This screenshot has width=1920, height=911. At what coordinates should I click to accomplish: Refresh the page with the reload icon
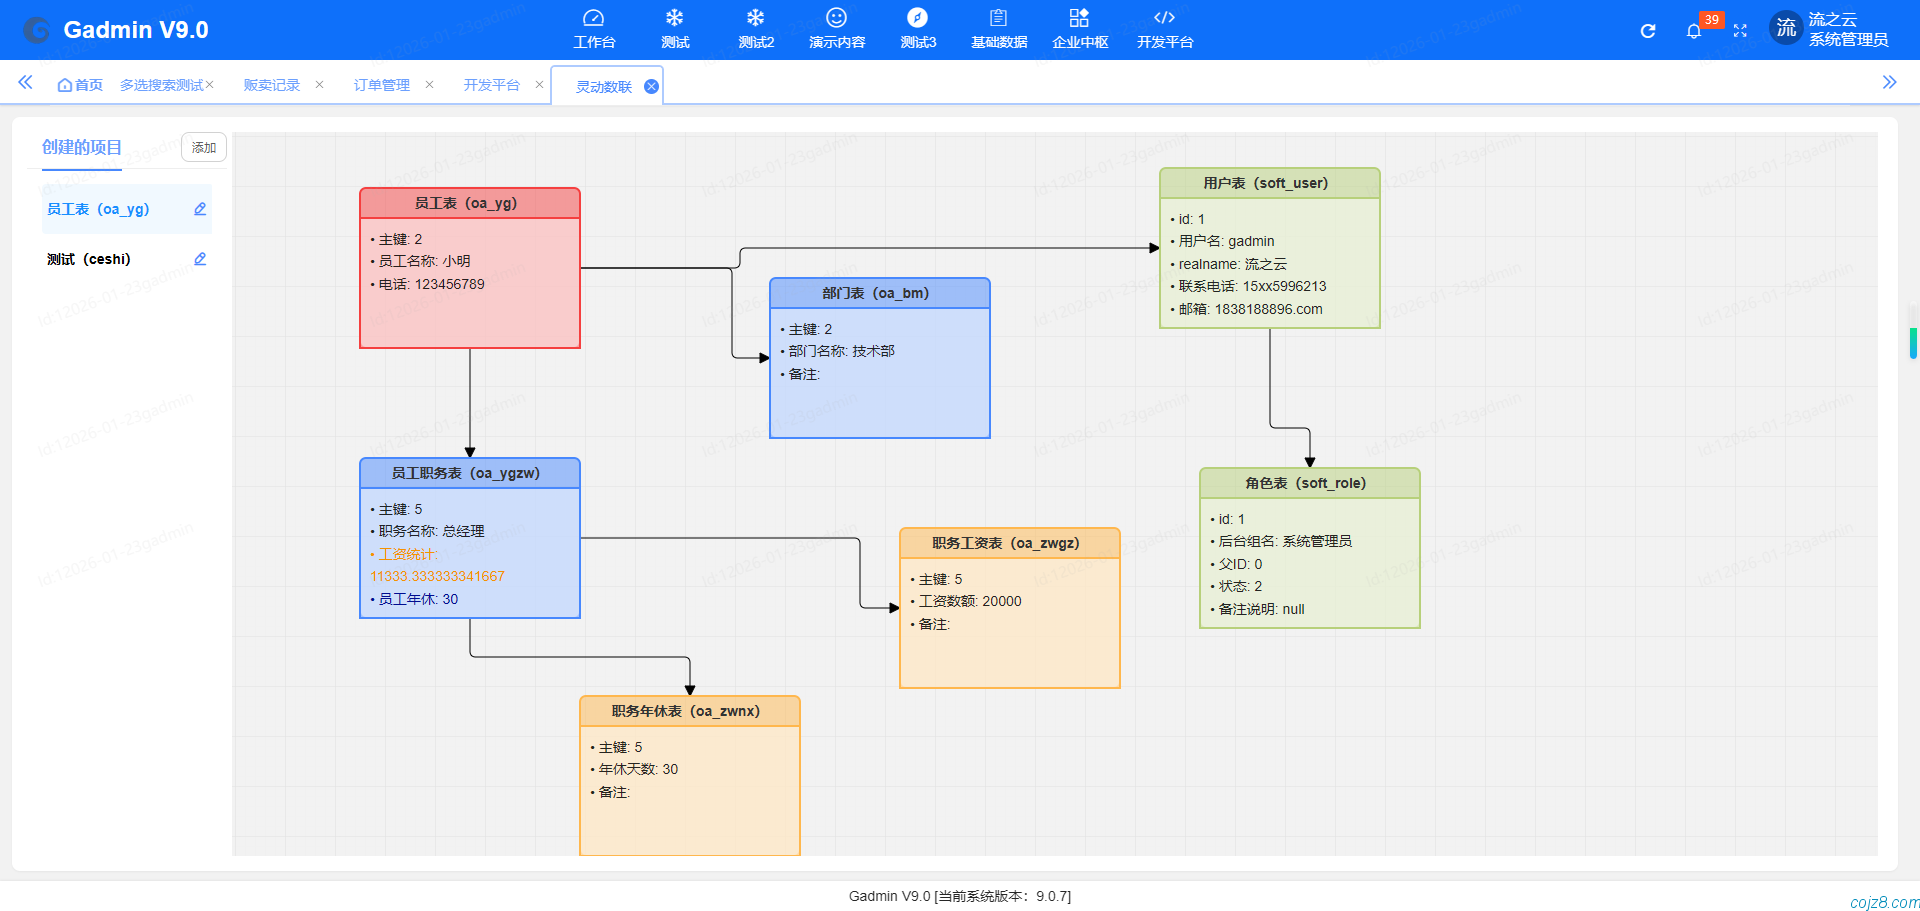click(1647, 31)
